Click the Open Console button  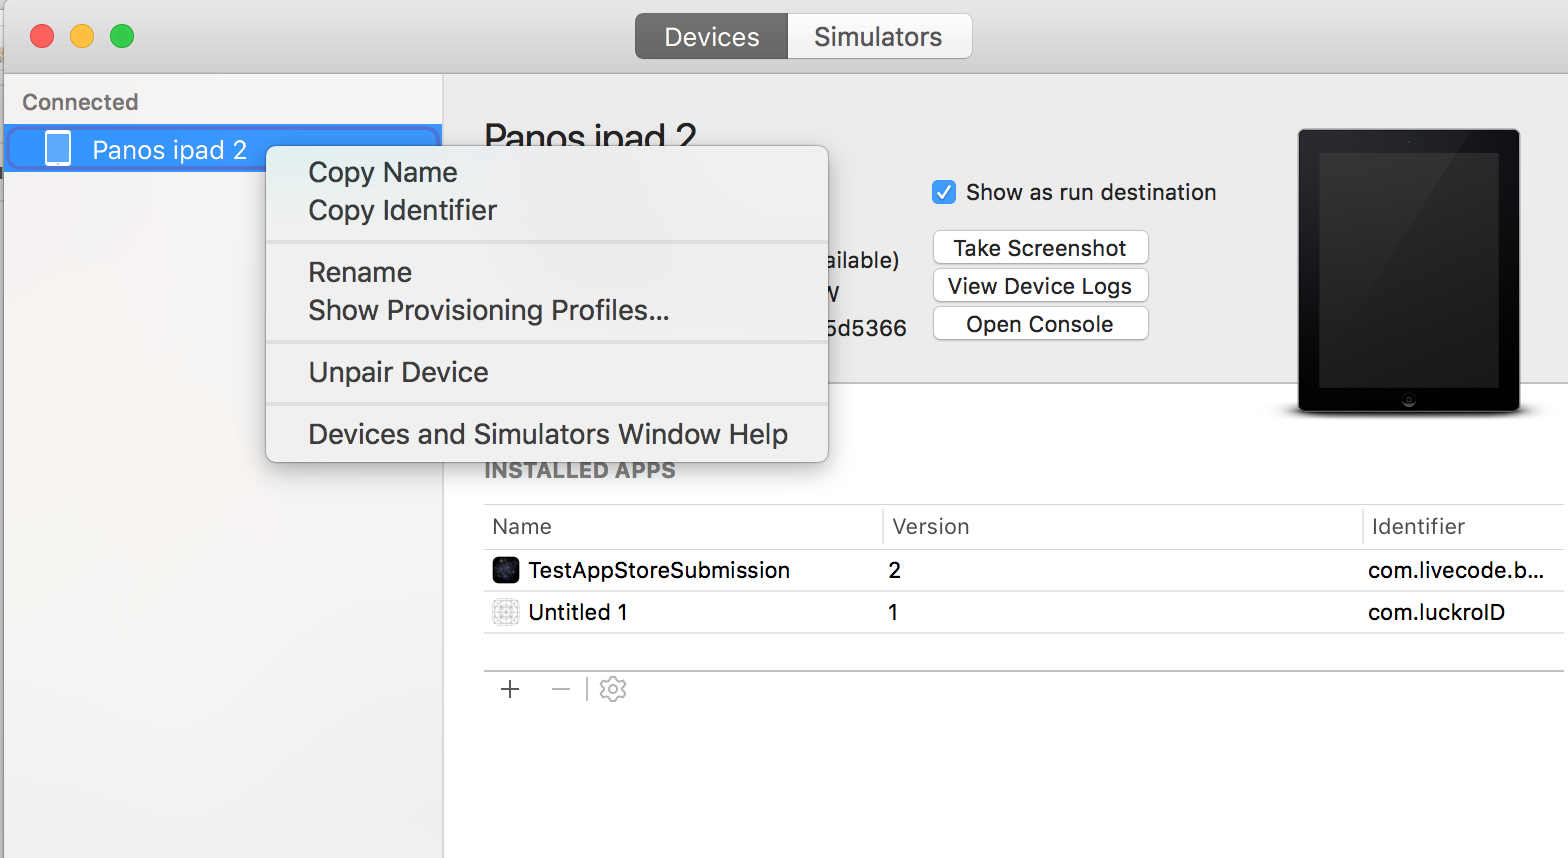click(x=1040, y=324)
